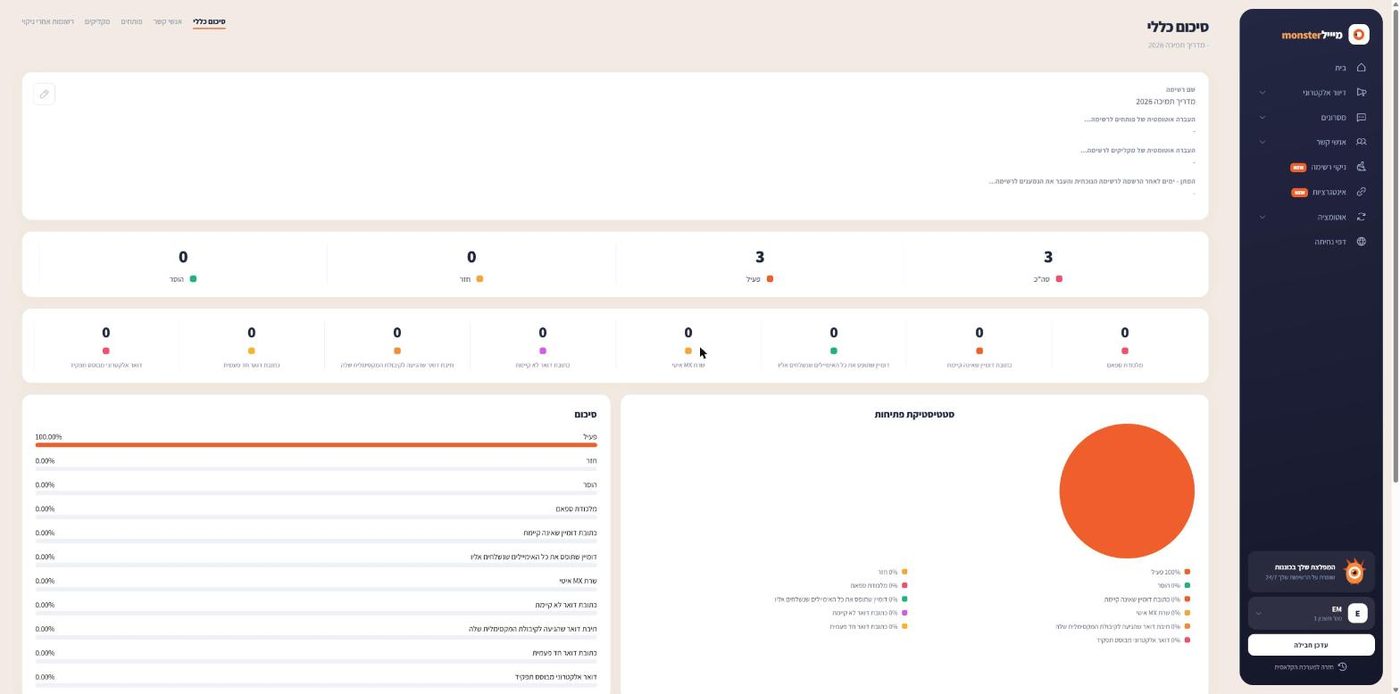Click the yellow swatch next to חזר count
The image size is (1400, 694).
click(480, 279)
